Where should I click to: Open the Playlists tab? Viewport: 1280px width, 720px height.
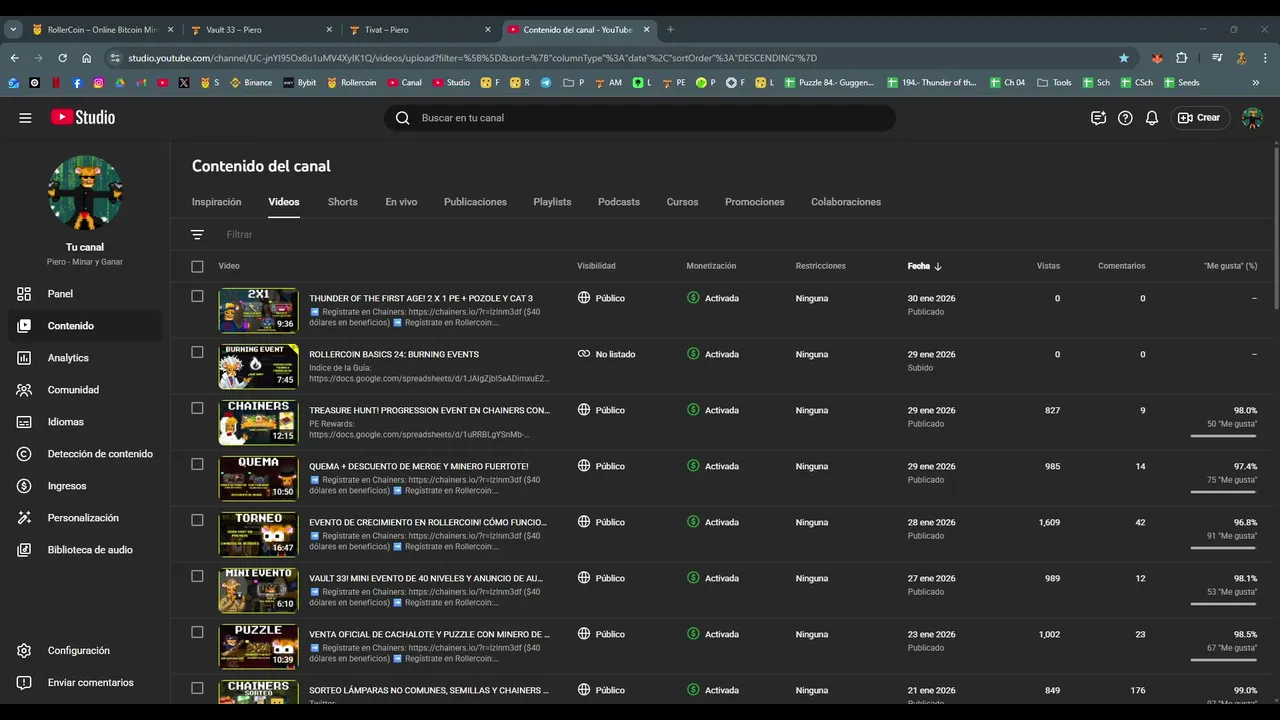552,202
